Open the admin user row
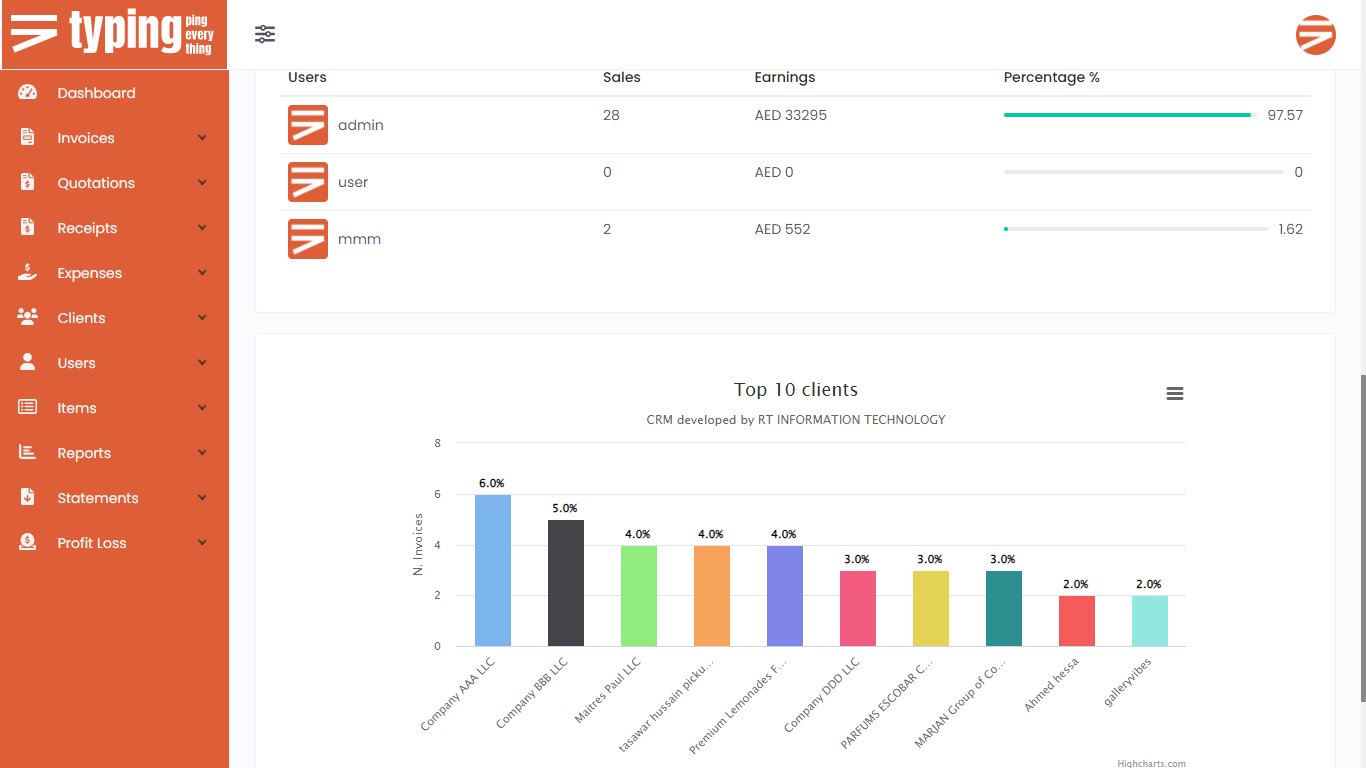 (360, 125)
